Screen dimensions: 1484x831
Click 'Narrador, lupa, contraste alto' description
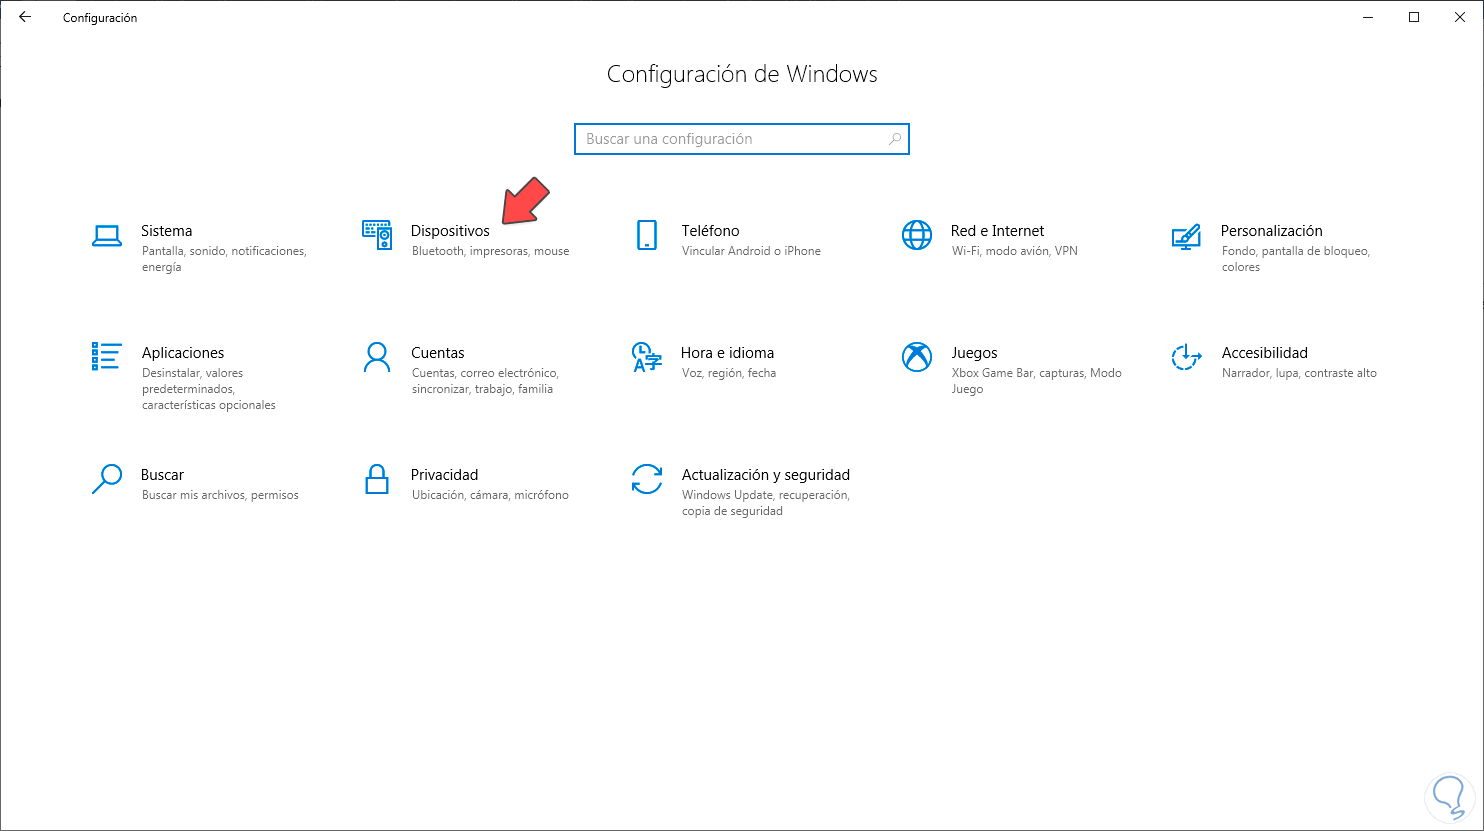[x=1300, y=373]
